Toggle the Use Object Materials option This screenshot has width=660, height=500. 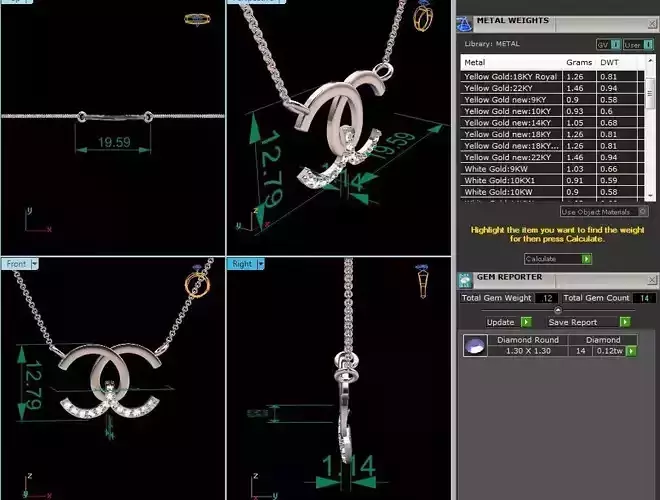pos(604,212)
